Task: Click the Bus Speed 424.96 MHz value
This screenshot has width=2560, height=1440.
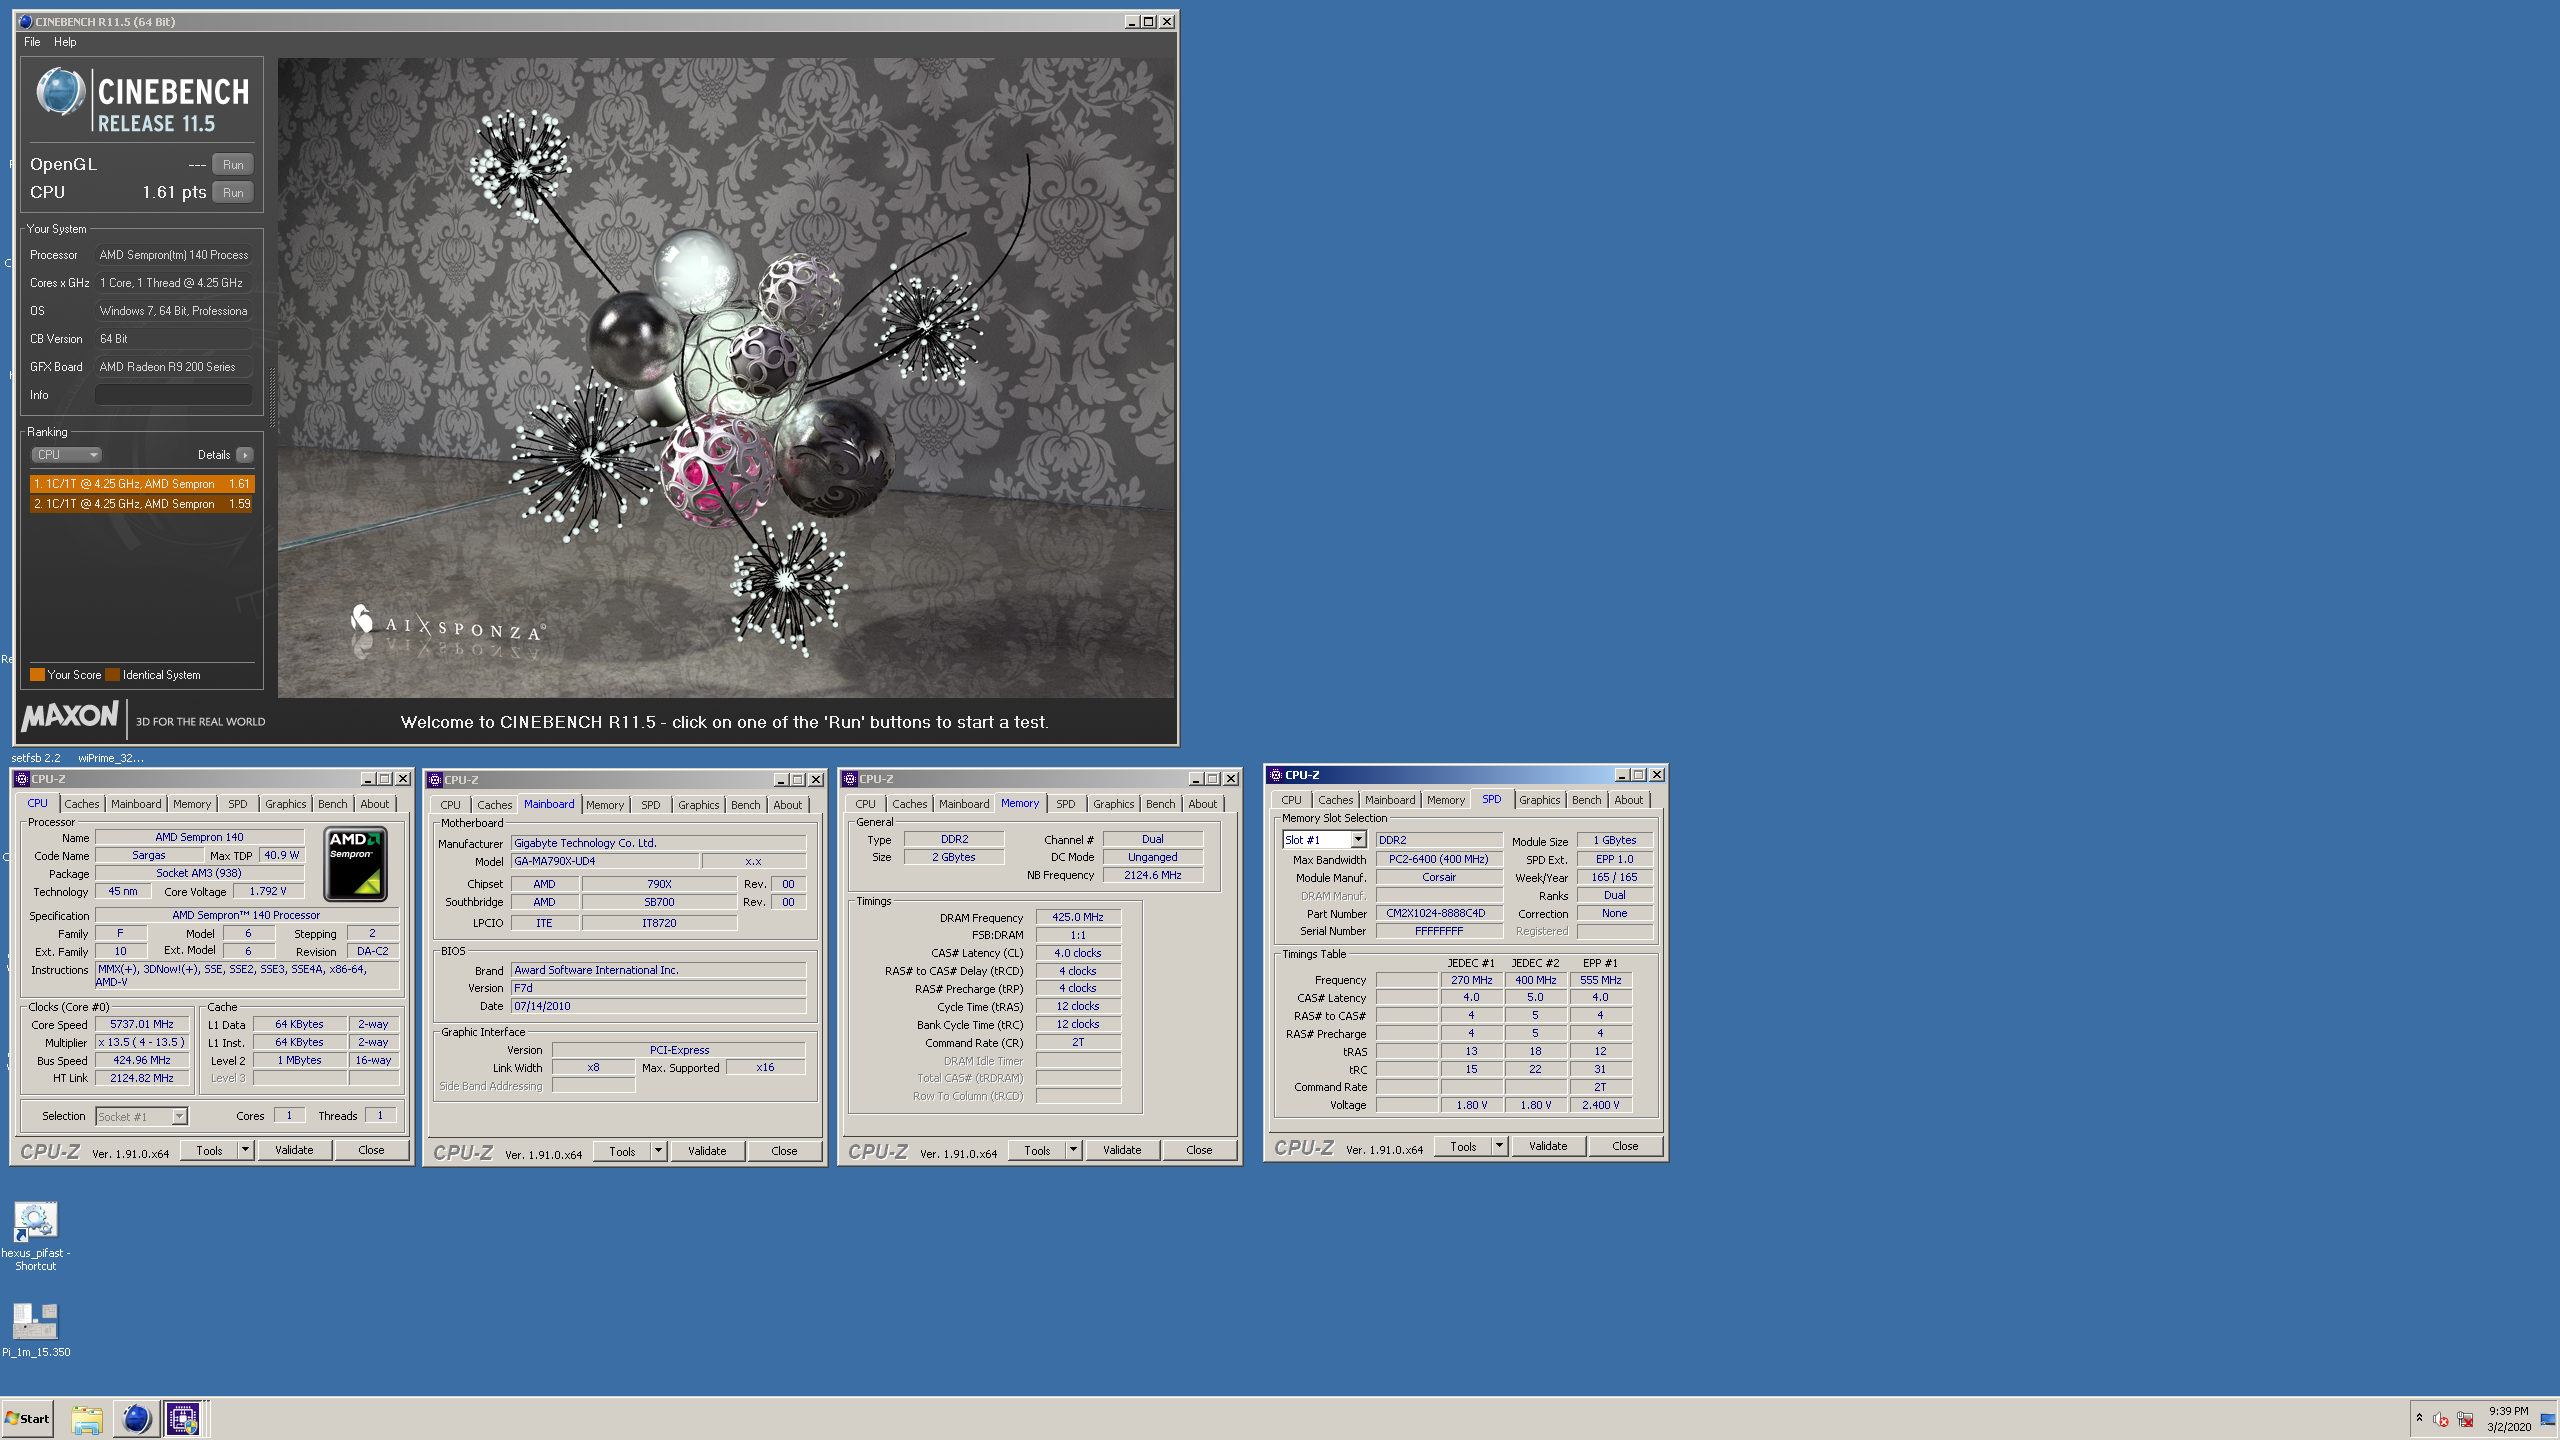Action: pyautogui.click(x=142, y=1060)
